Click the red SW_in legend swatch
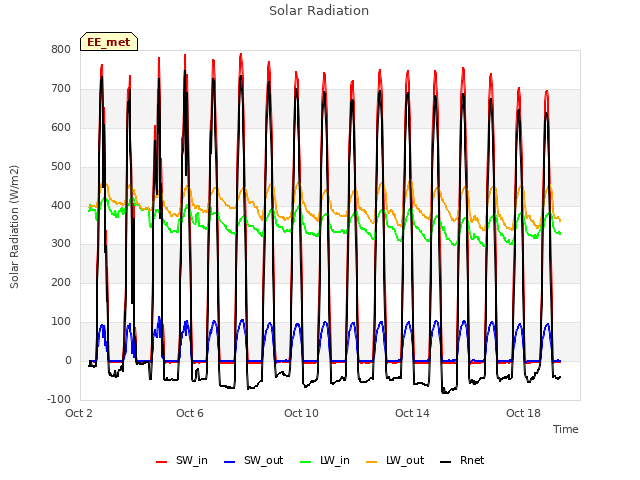This screenshot has height=480, width=640. pyautogui.click(x=162, y=462)
